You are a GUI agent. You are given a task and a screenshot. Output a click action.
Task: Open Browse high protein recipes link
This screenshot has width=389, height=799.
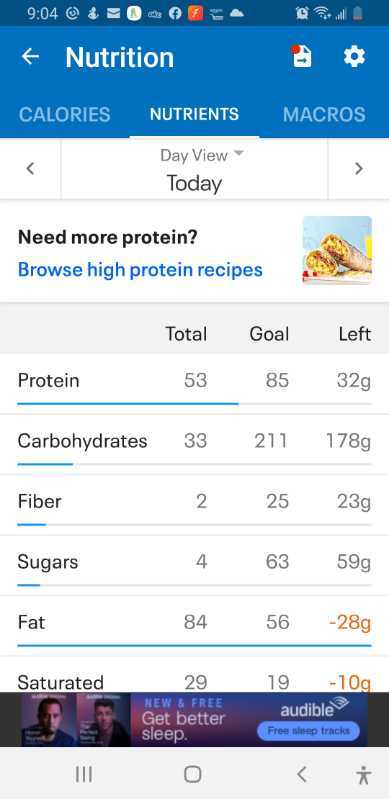tap(140, 270)
